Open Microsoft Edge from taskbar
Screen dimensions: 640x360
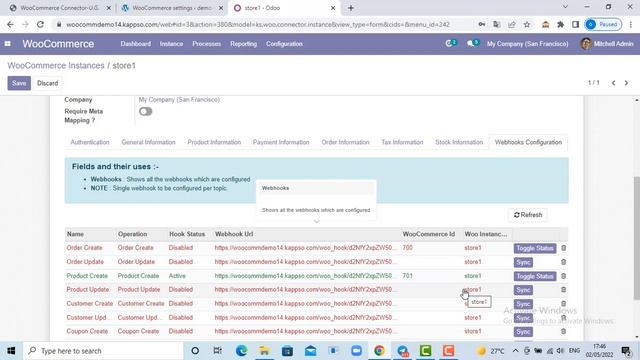(241, 351)
